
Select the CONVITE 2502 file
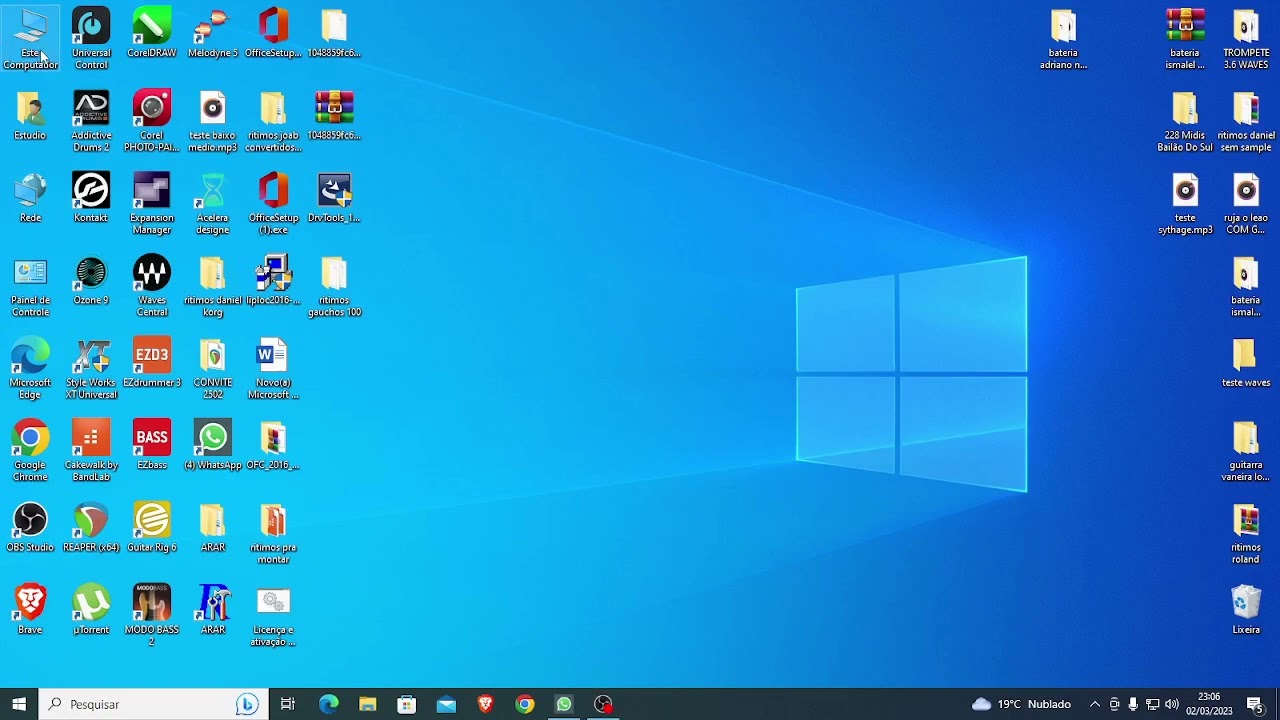[213, 369]
